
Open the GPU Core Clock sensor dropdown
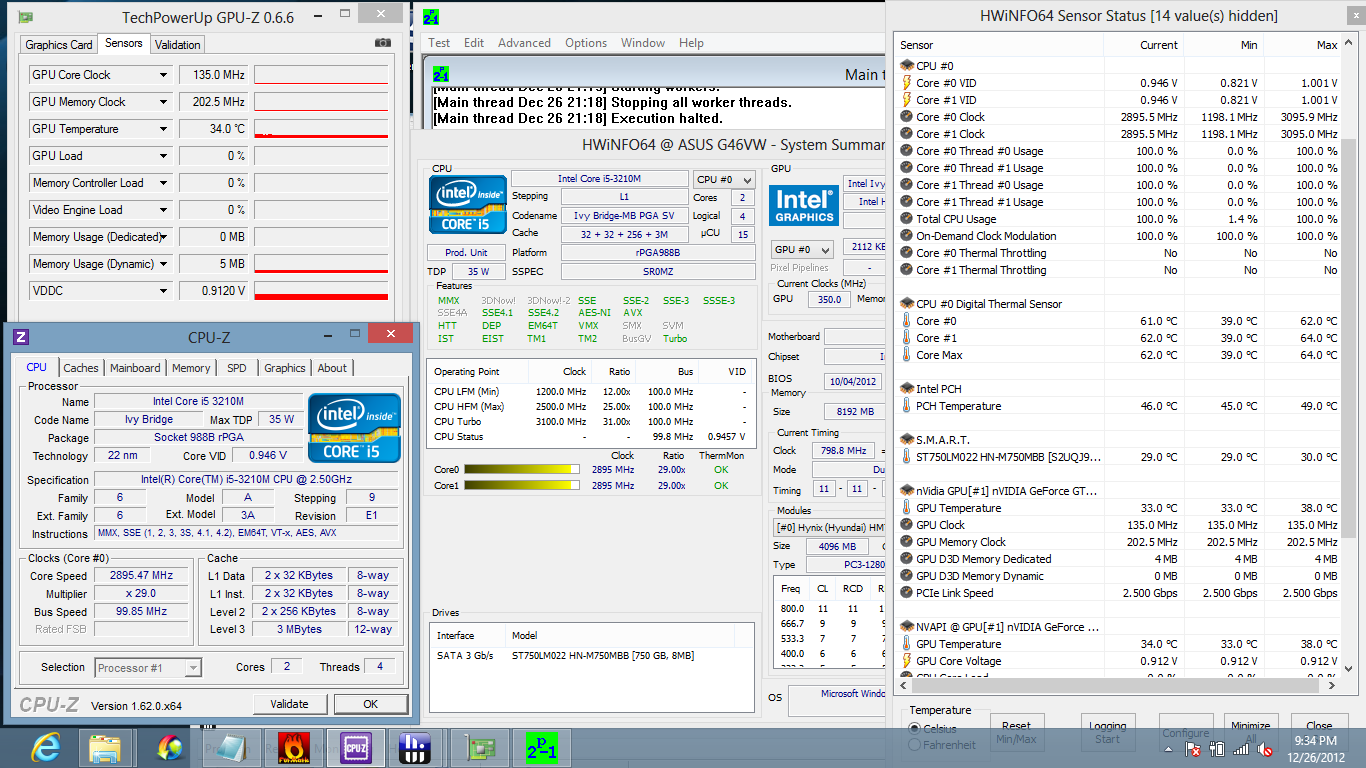163,75
